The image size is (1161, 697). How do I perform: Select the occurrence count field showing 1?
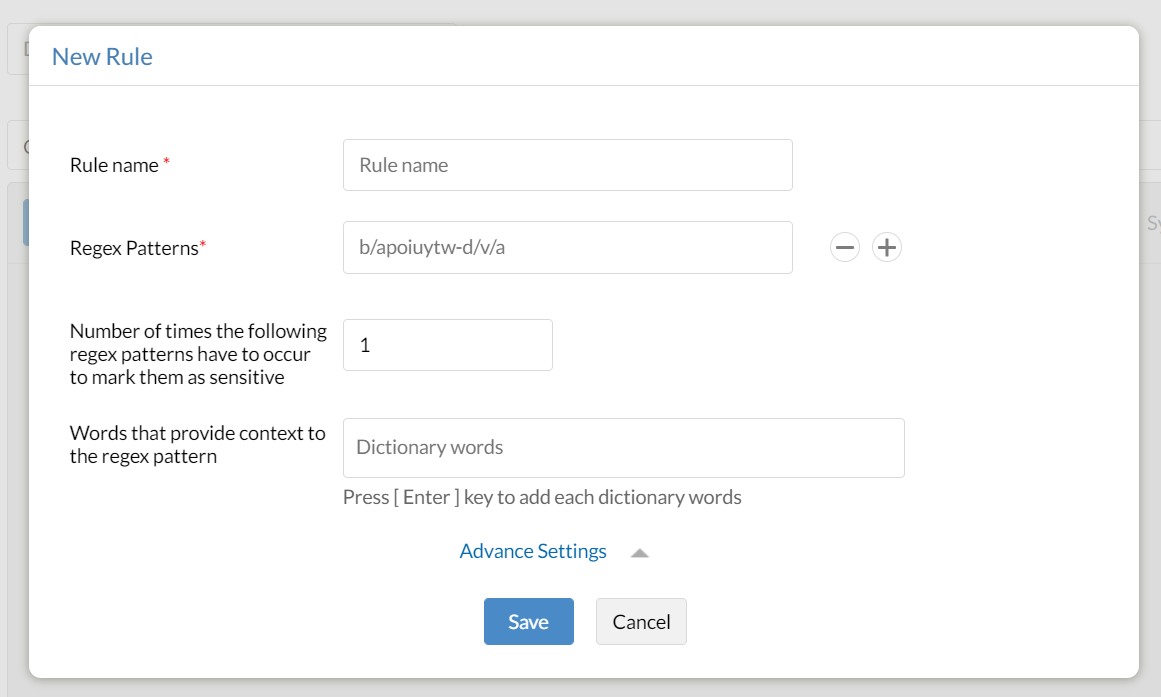[x=447, y=345]
